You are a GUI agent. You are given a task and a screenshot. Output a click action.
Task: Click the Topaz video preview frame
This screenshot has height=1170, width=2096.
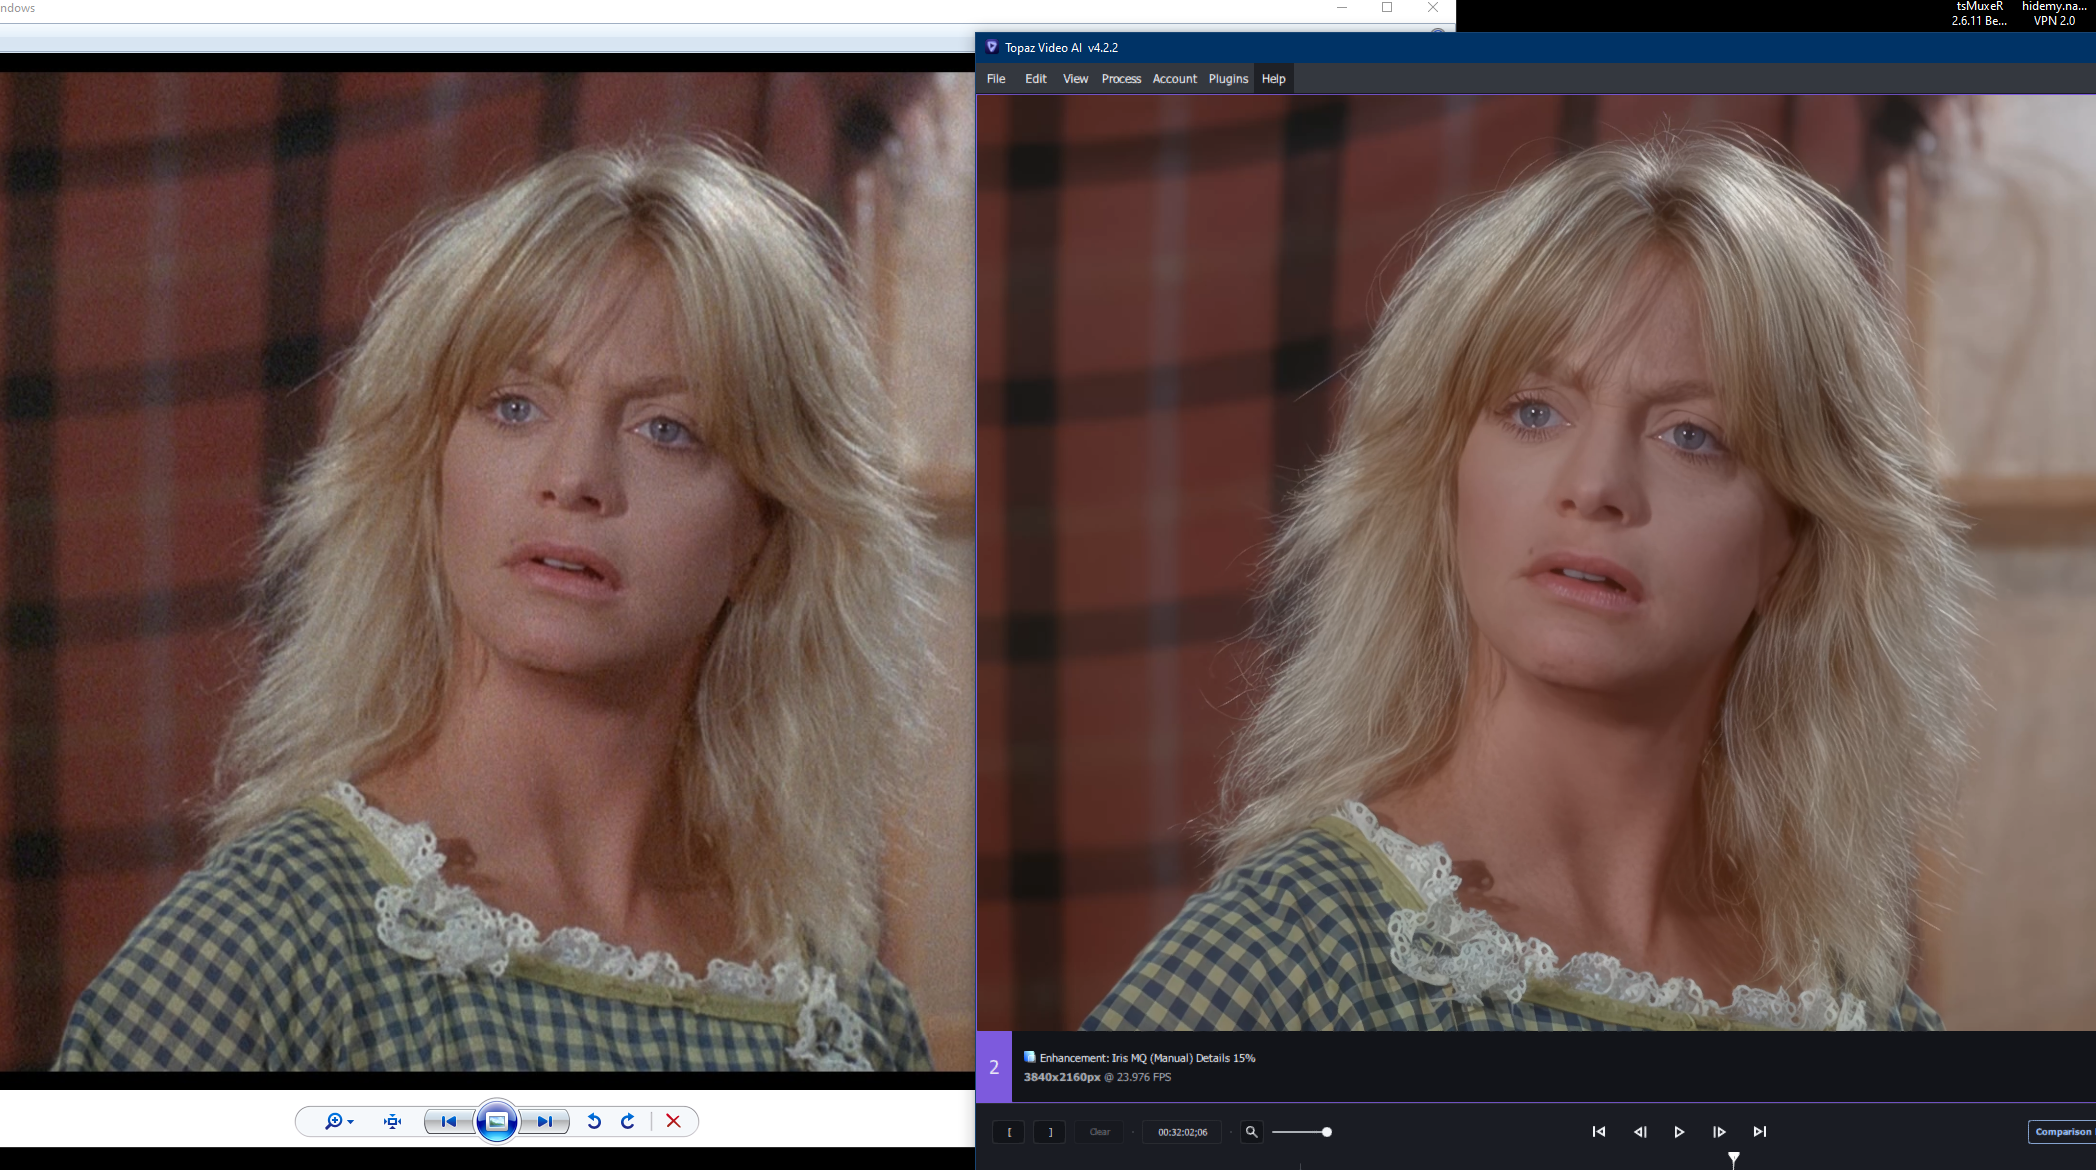[x=1536, y=563]
